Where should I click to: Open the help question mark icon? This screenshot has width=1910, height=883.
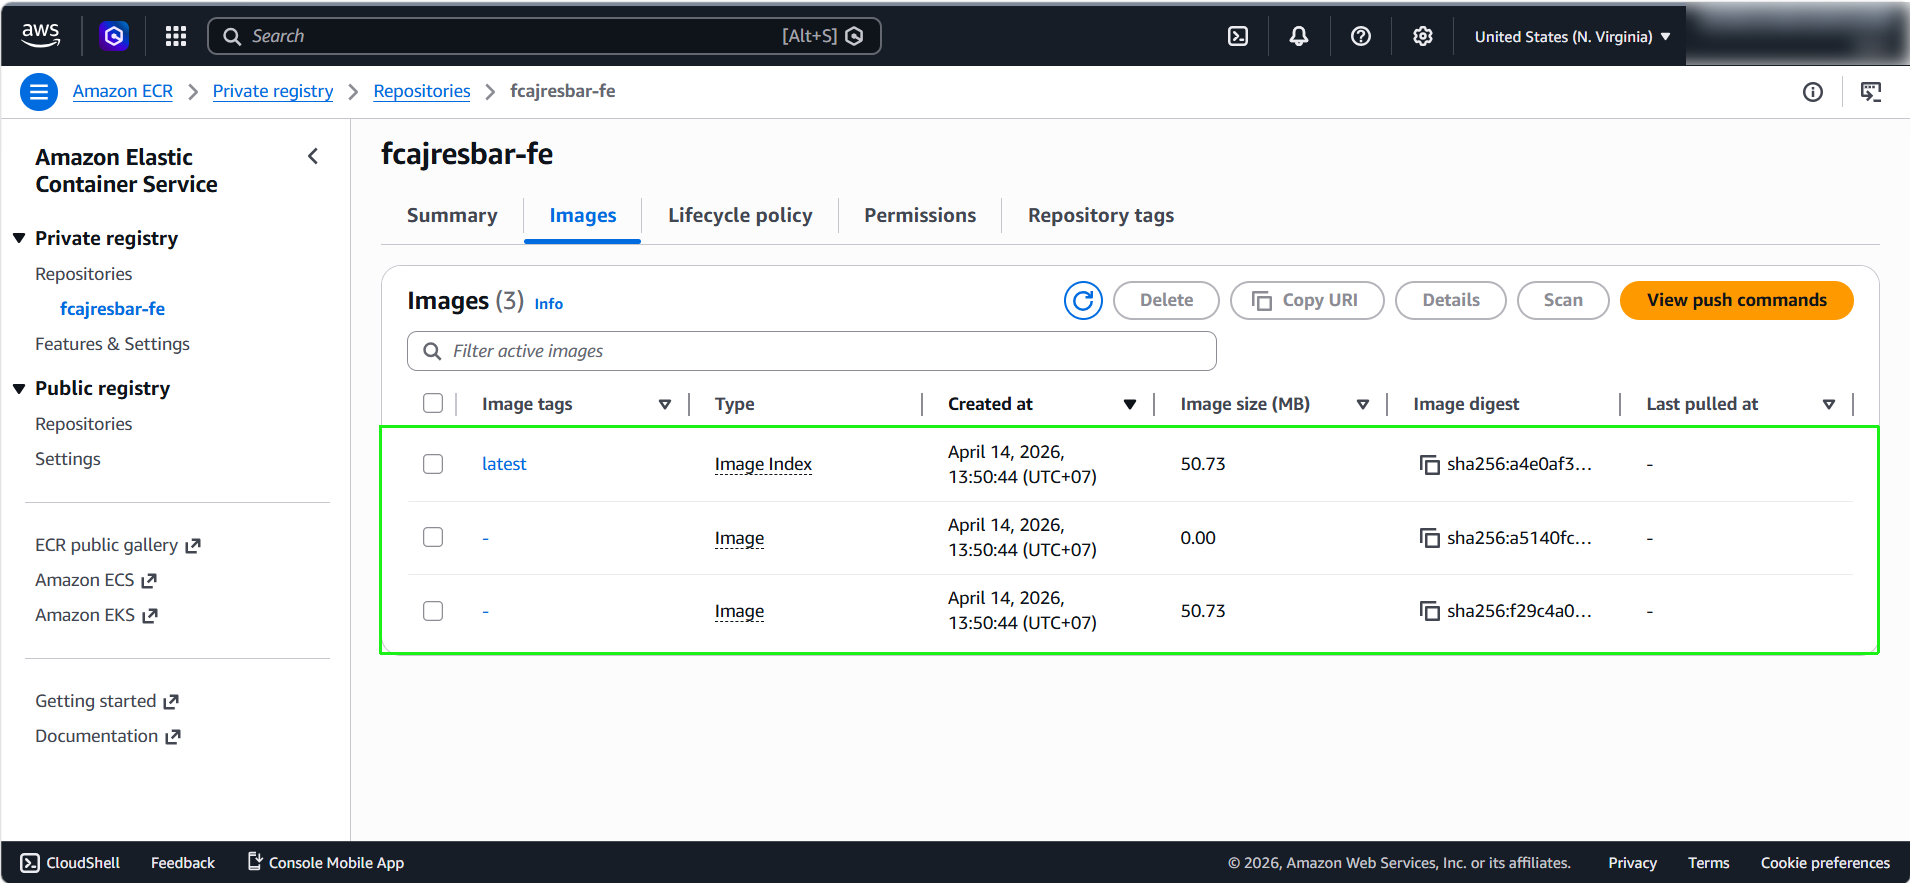click(x=1361, y=36)
